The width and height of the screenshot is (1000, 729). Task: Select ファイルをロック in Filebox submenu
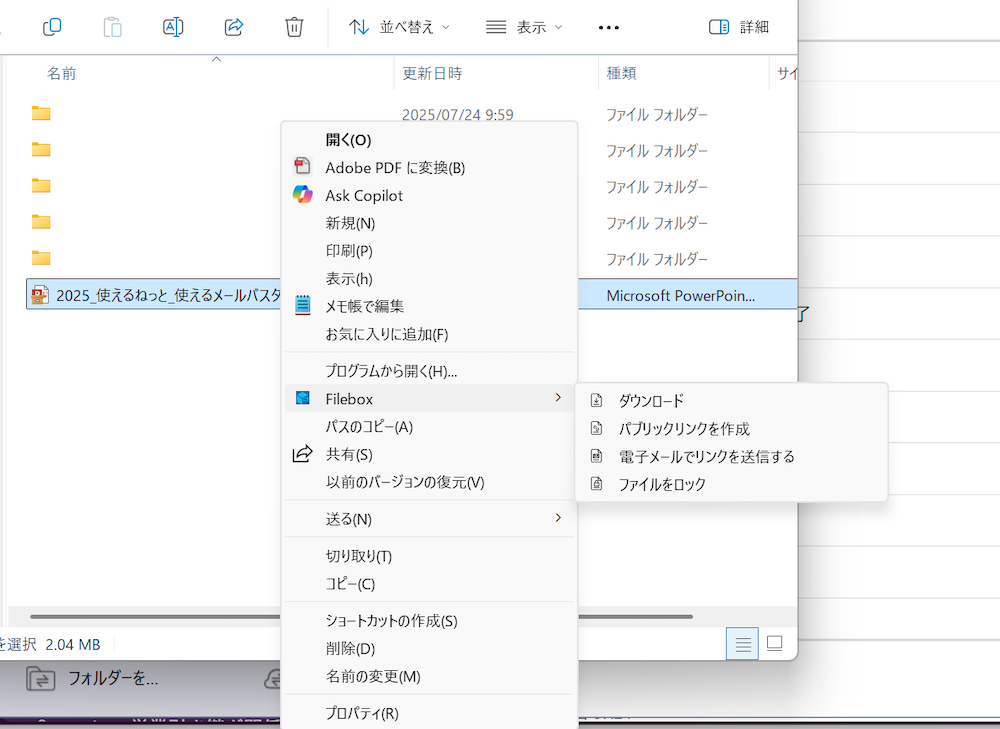[x=662, y=484]
